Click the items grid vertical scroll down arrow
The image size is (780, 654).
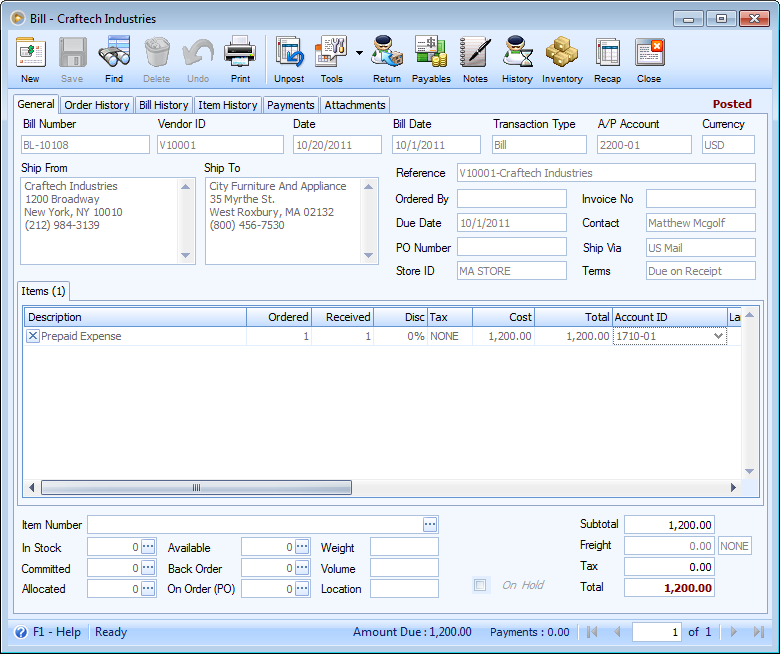click(750, 471)
